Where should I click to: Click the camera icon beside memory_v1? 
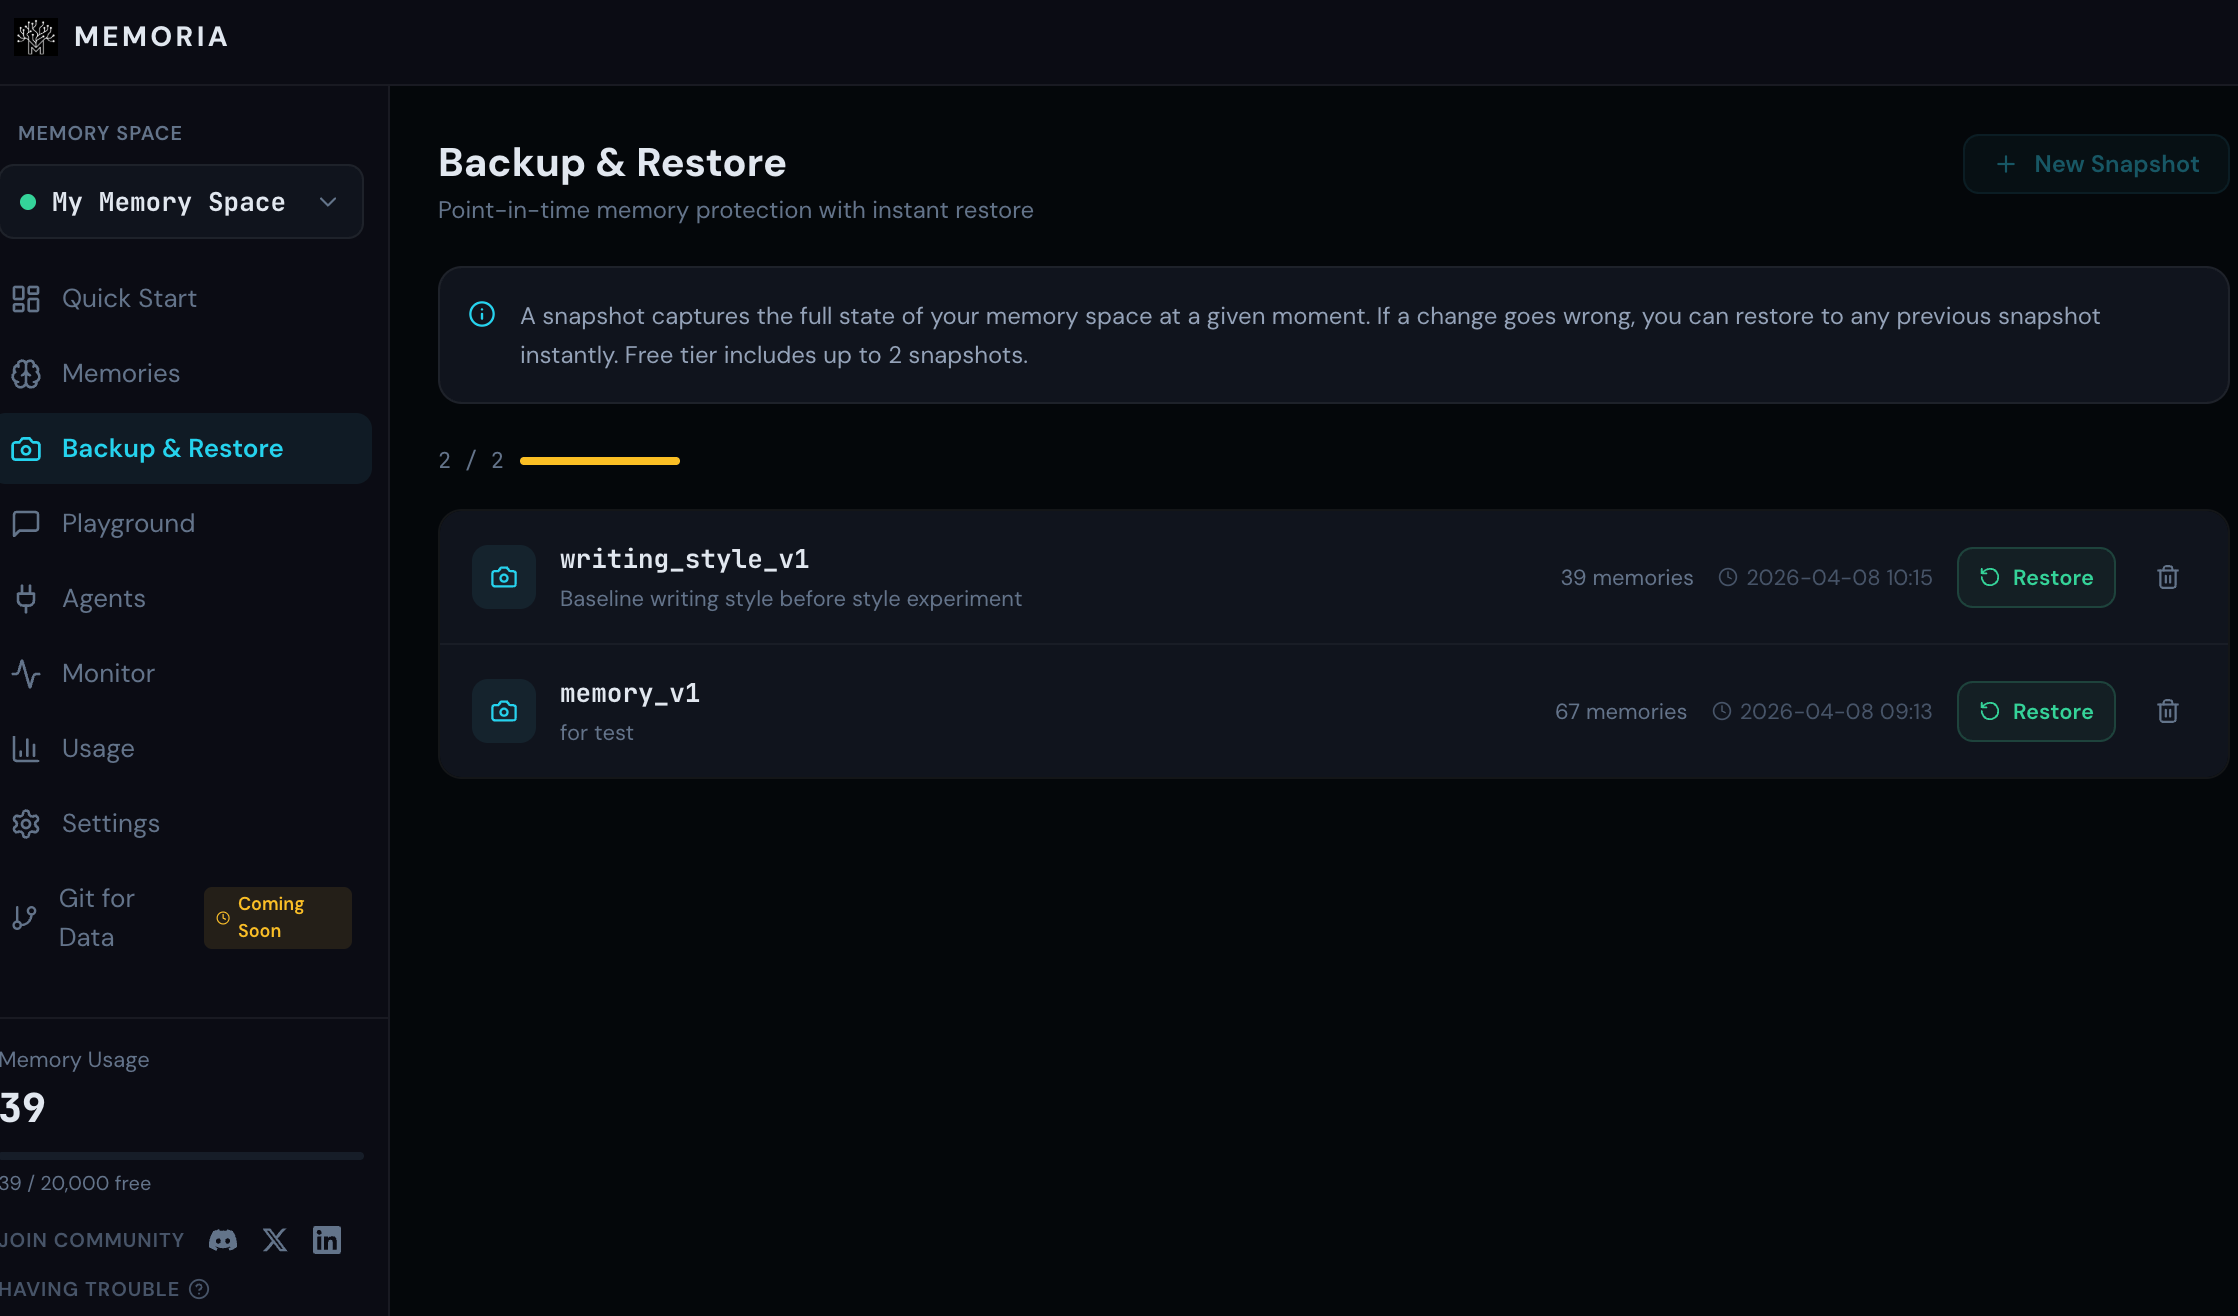504,711
